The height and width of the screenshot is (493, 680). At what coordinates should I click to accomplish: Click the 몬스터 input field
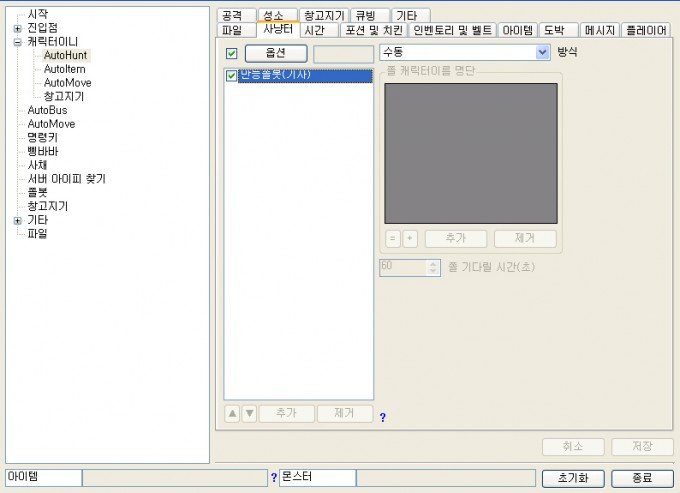pos(316,478)
